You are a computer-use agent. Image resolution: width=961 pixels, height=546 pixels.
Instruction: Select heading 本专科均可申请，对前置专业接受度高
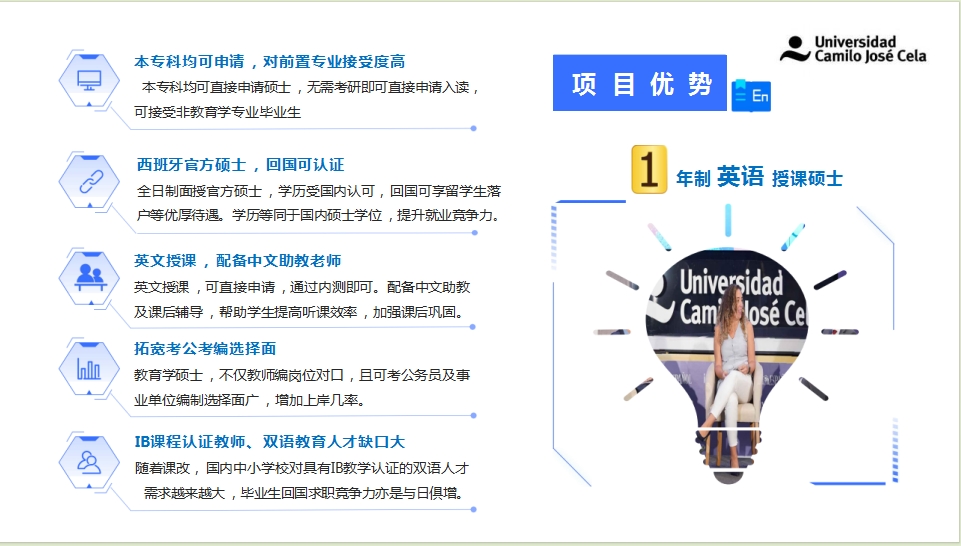pos(270,62)
